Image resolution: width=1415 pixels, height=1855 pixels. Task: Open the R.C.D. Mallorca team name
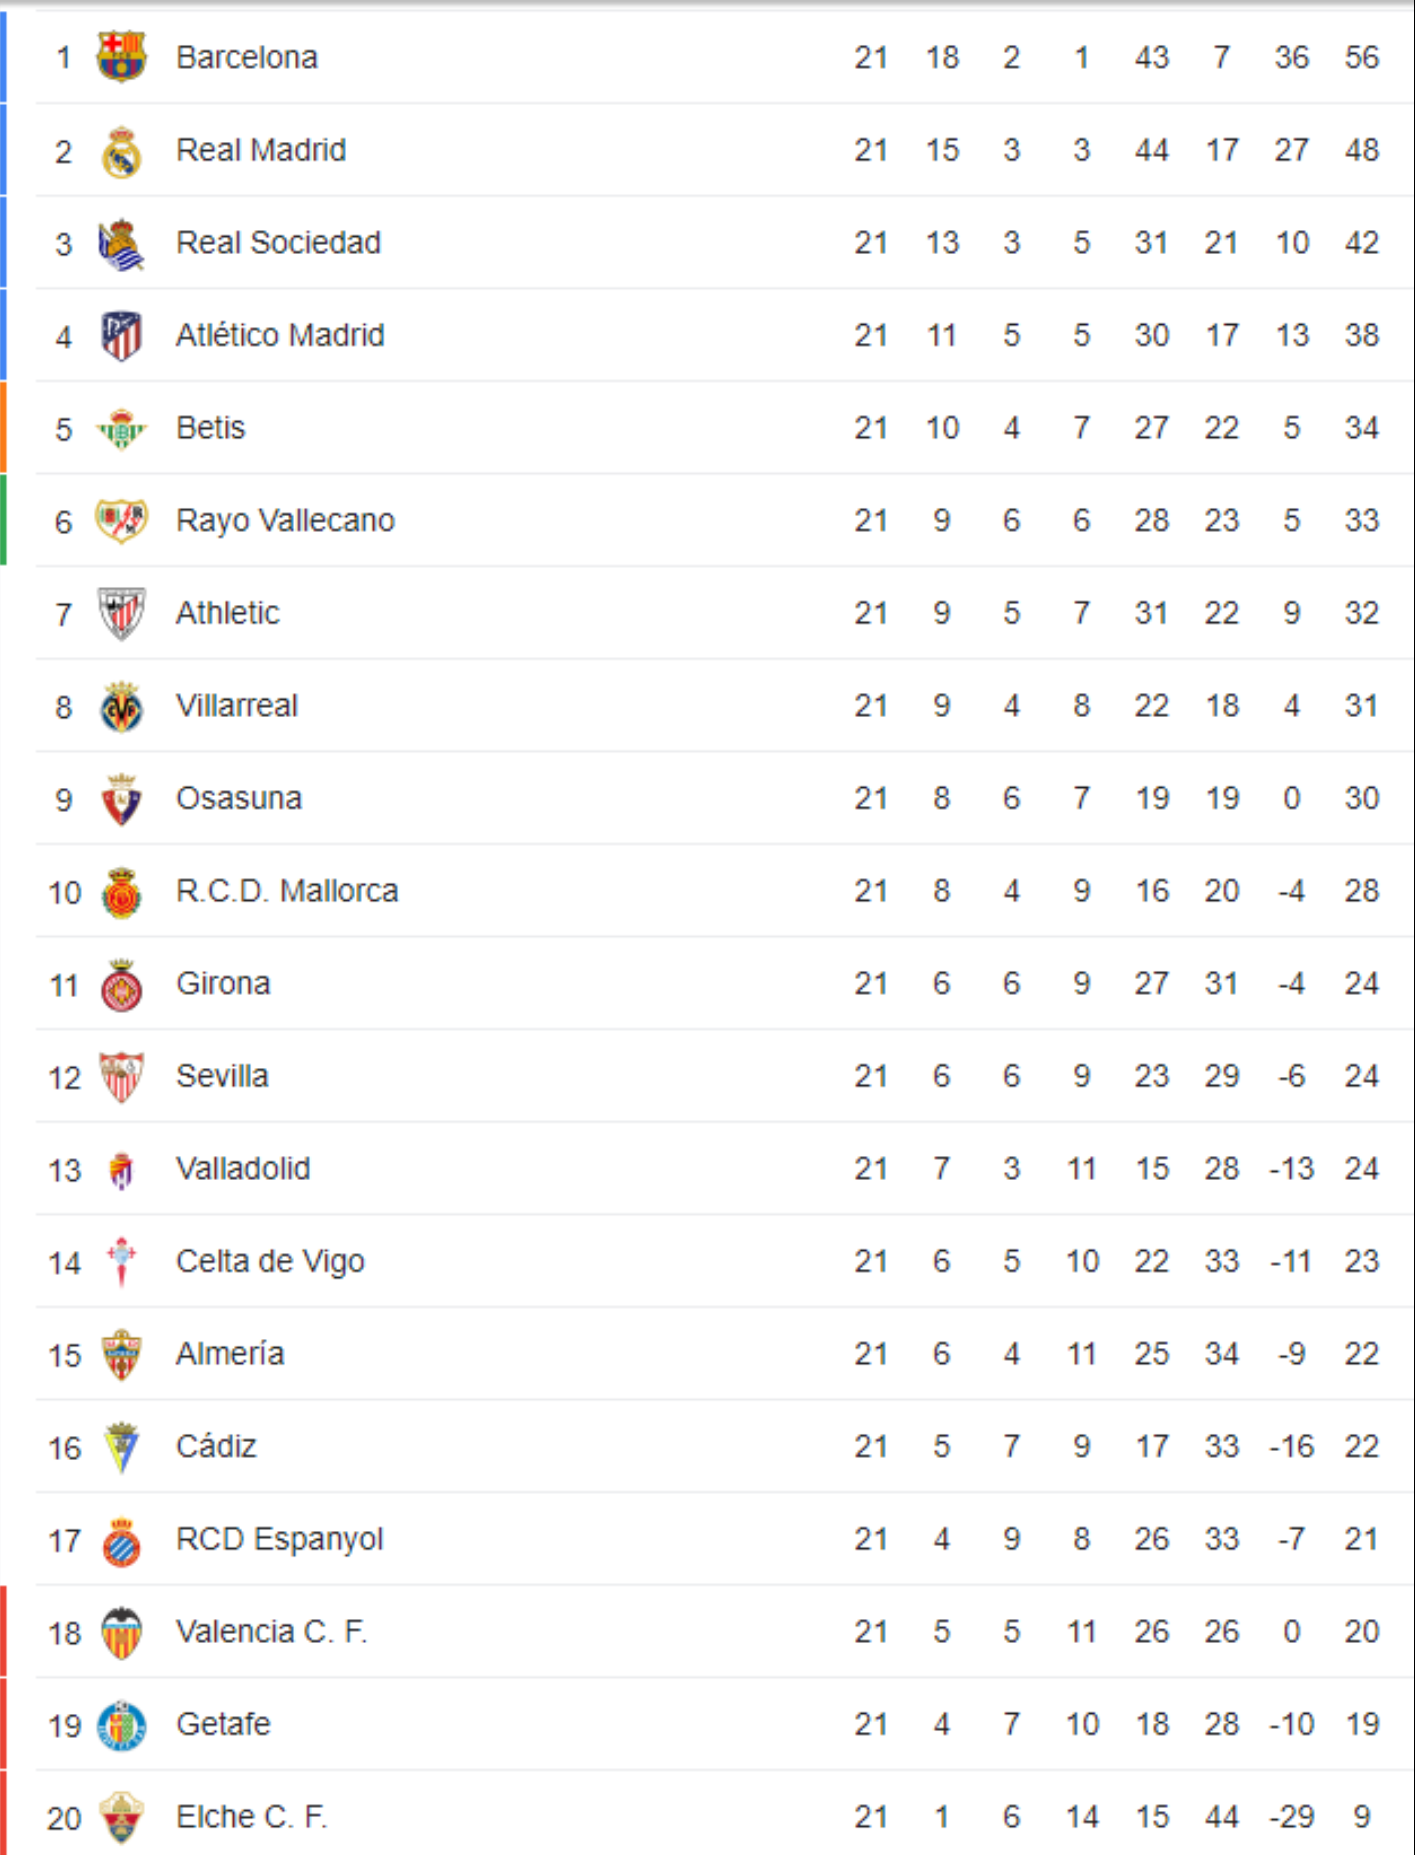coord(287,891)
